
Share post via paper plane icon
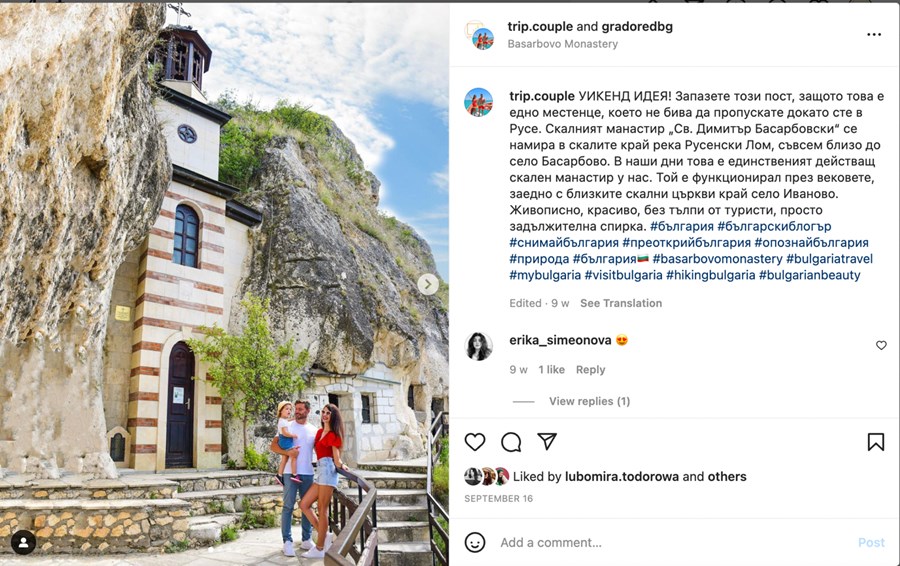click(547, 441)
